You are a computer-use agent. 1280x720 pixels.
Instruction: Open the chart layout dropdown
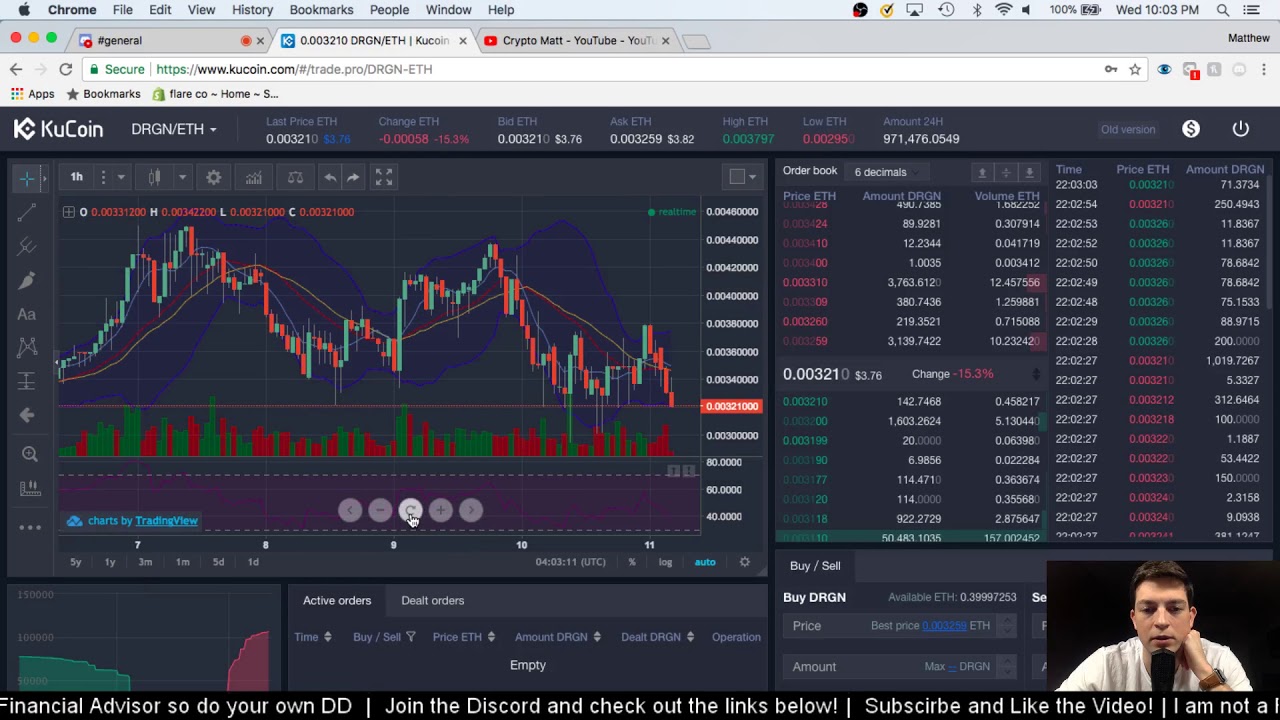click(742, 177)
